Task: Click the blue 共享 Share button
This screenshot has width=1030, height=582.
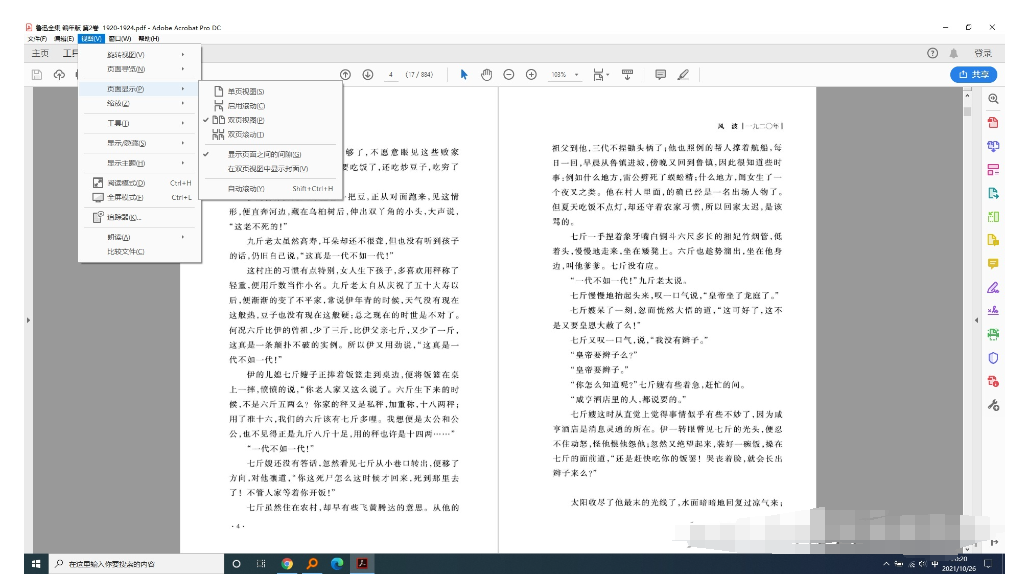Action: (974, 75)
